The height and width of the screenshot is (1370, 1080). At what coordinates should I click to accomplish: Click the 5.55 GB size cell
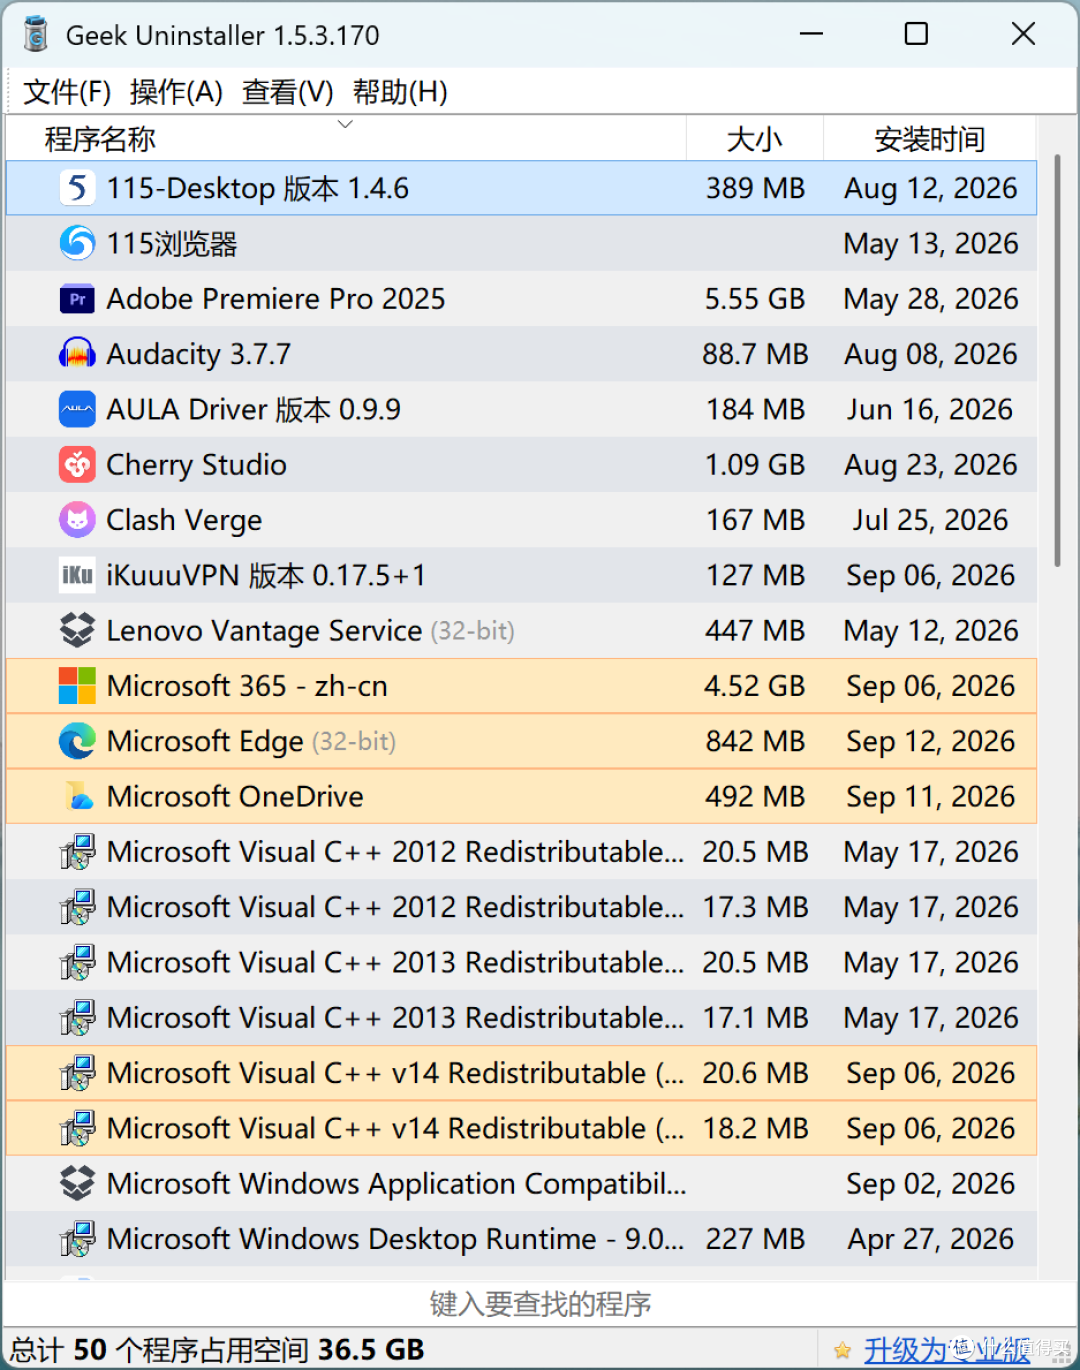coord(755,299)
